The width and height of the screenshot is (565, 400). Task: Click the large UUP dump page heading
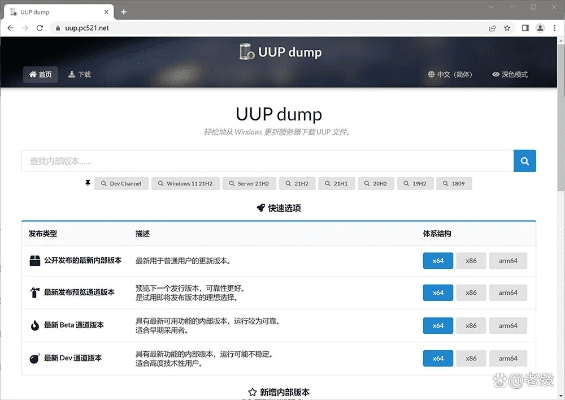279,114
